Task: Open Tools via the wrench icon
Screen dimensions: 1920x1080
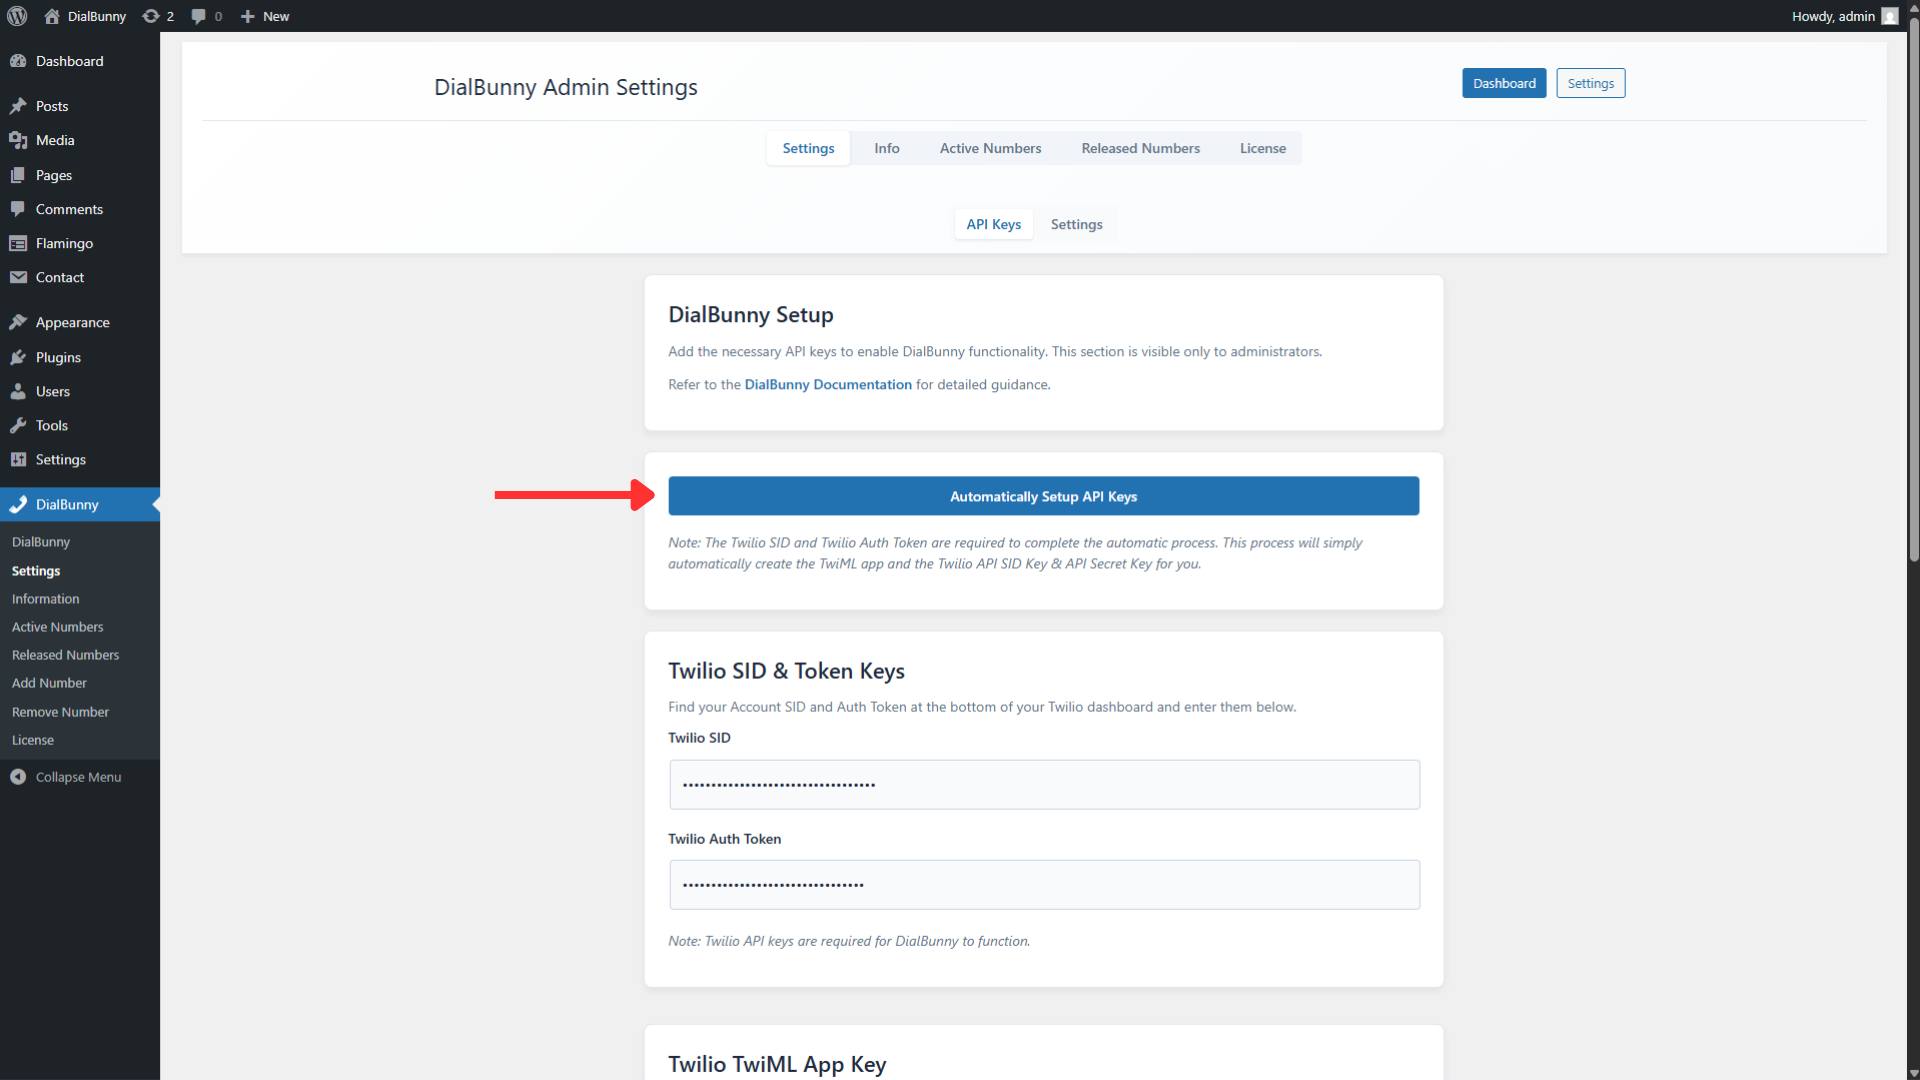Action: (x=18, y=425)
